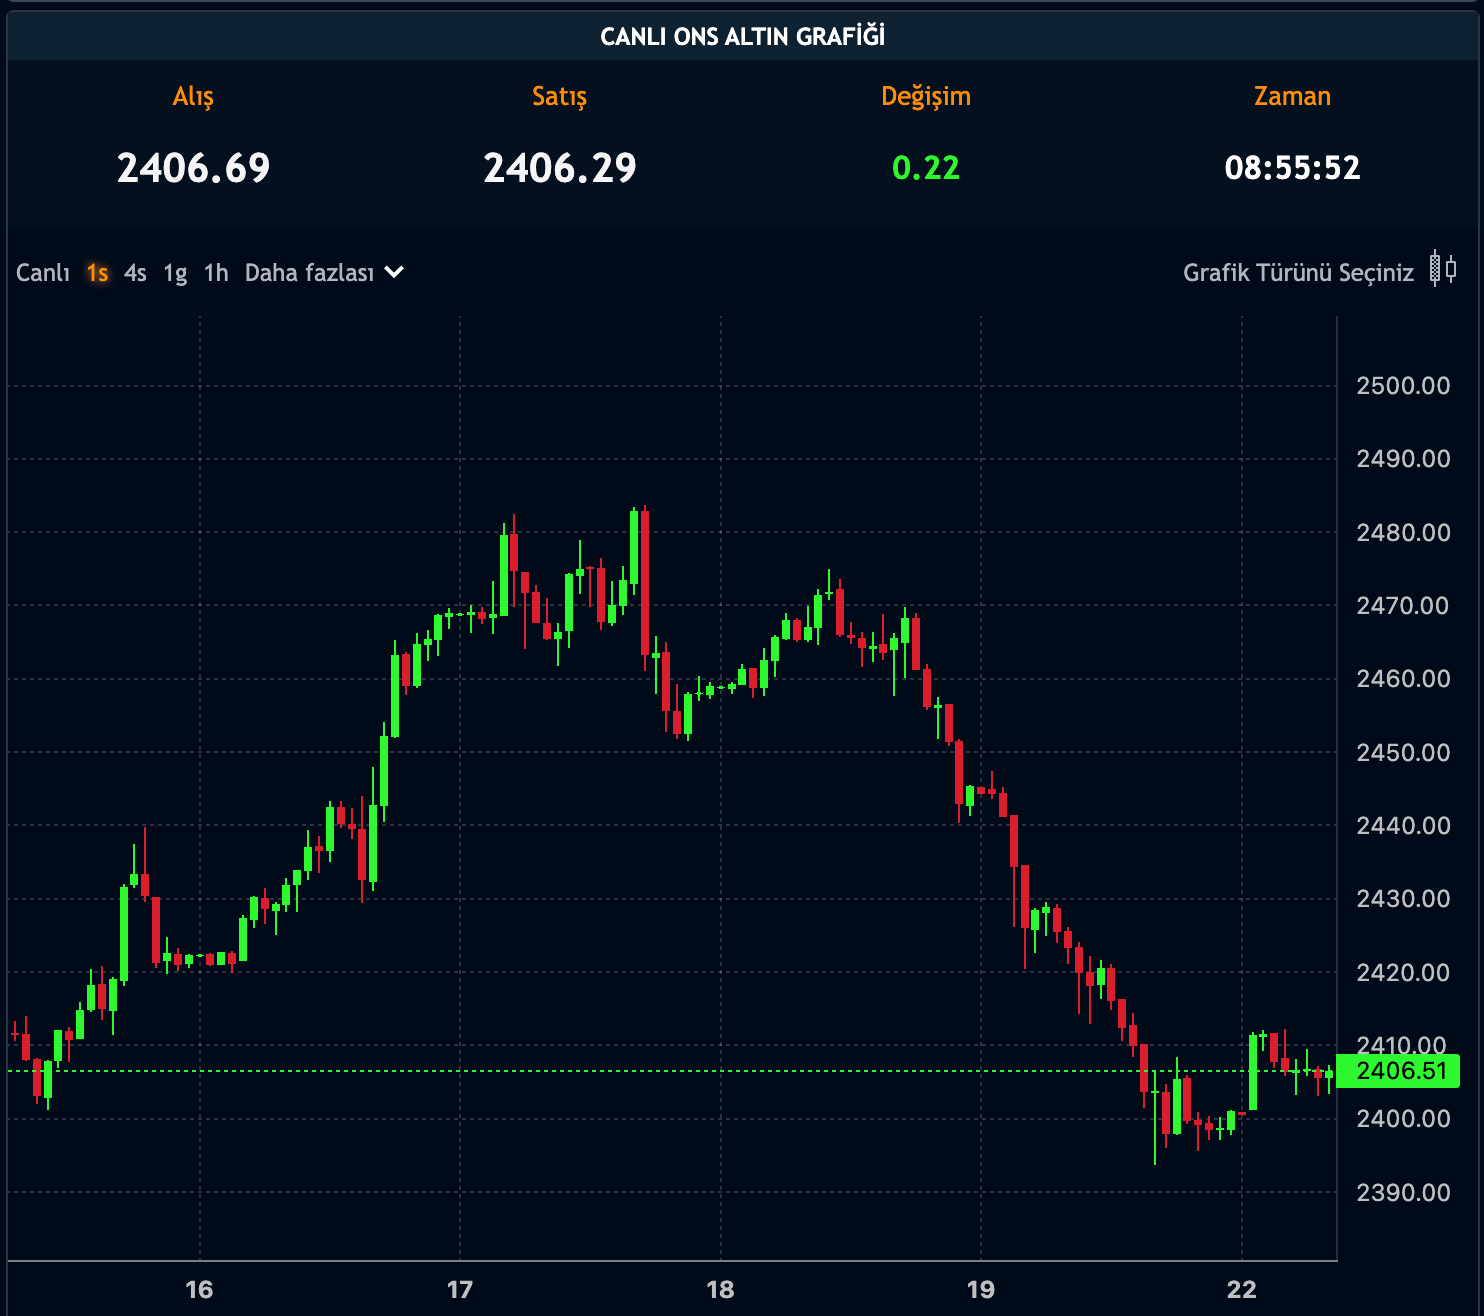Click the 2390.00 price axis label
Image resolution: width=1484 pixels, height=1316 pixels.
pos(1403,1193)
